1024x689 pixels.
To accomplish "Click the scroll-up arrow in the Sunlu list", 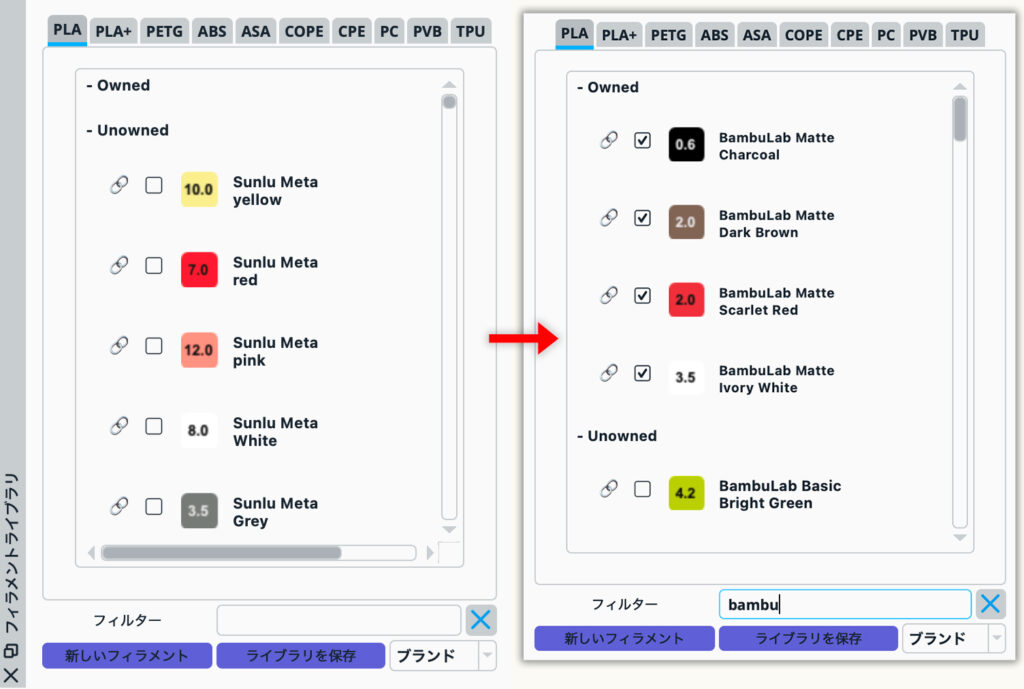I will 449,85.
